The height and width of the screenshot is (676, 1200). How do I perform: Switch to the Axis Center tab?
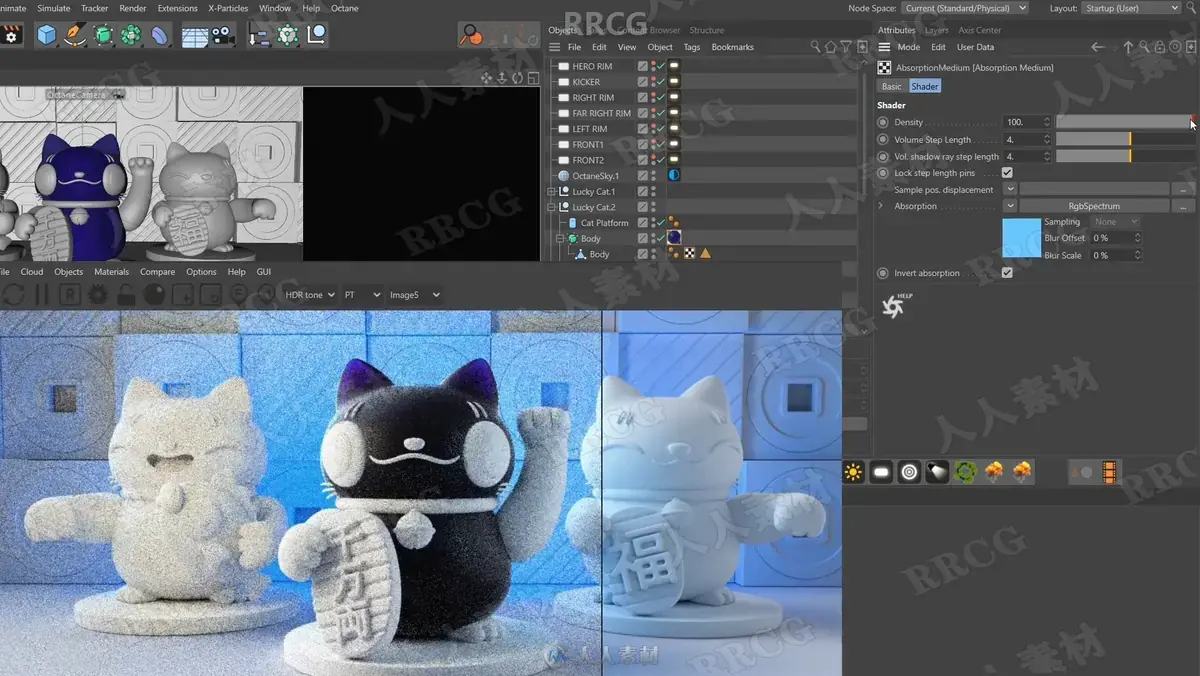[x=980, y=30]
